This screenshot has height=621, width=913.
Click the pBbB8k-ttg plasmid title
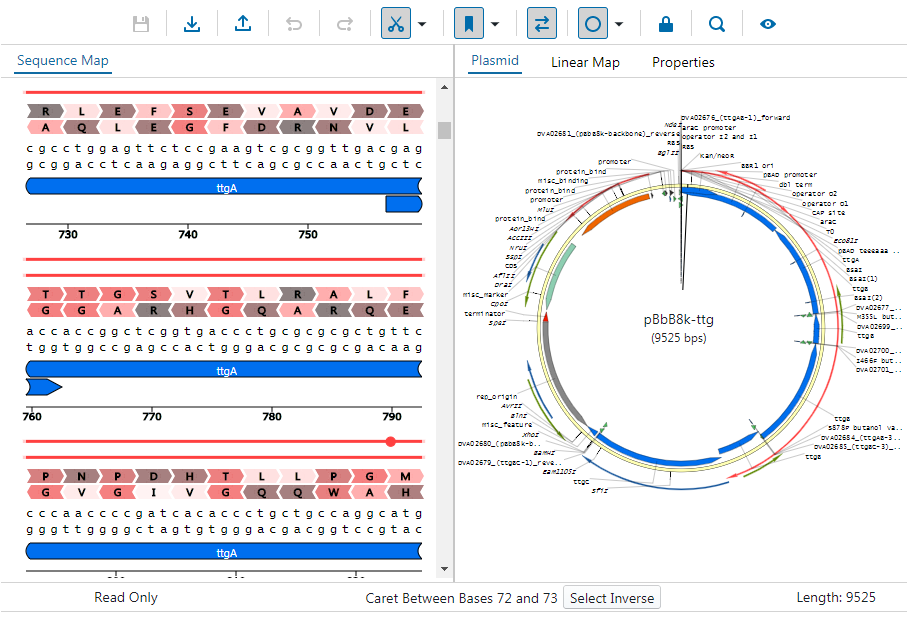point(678,320)
